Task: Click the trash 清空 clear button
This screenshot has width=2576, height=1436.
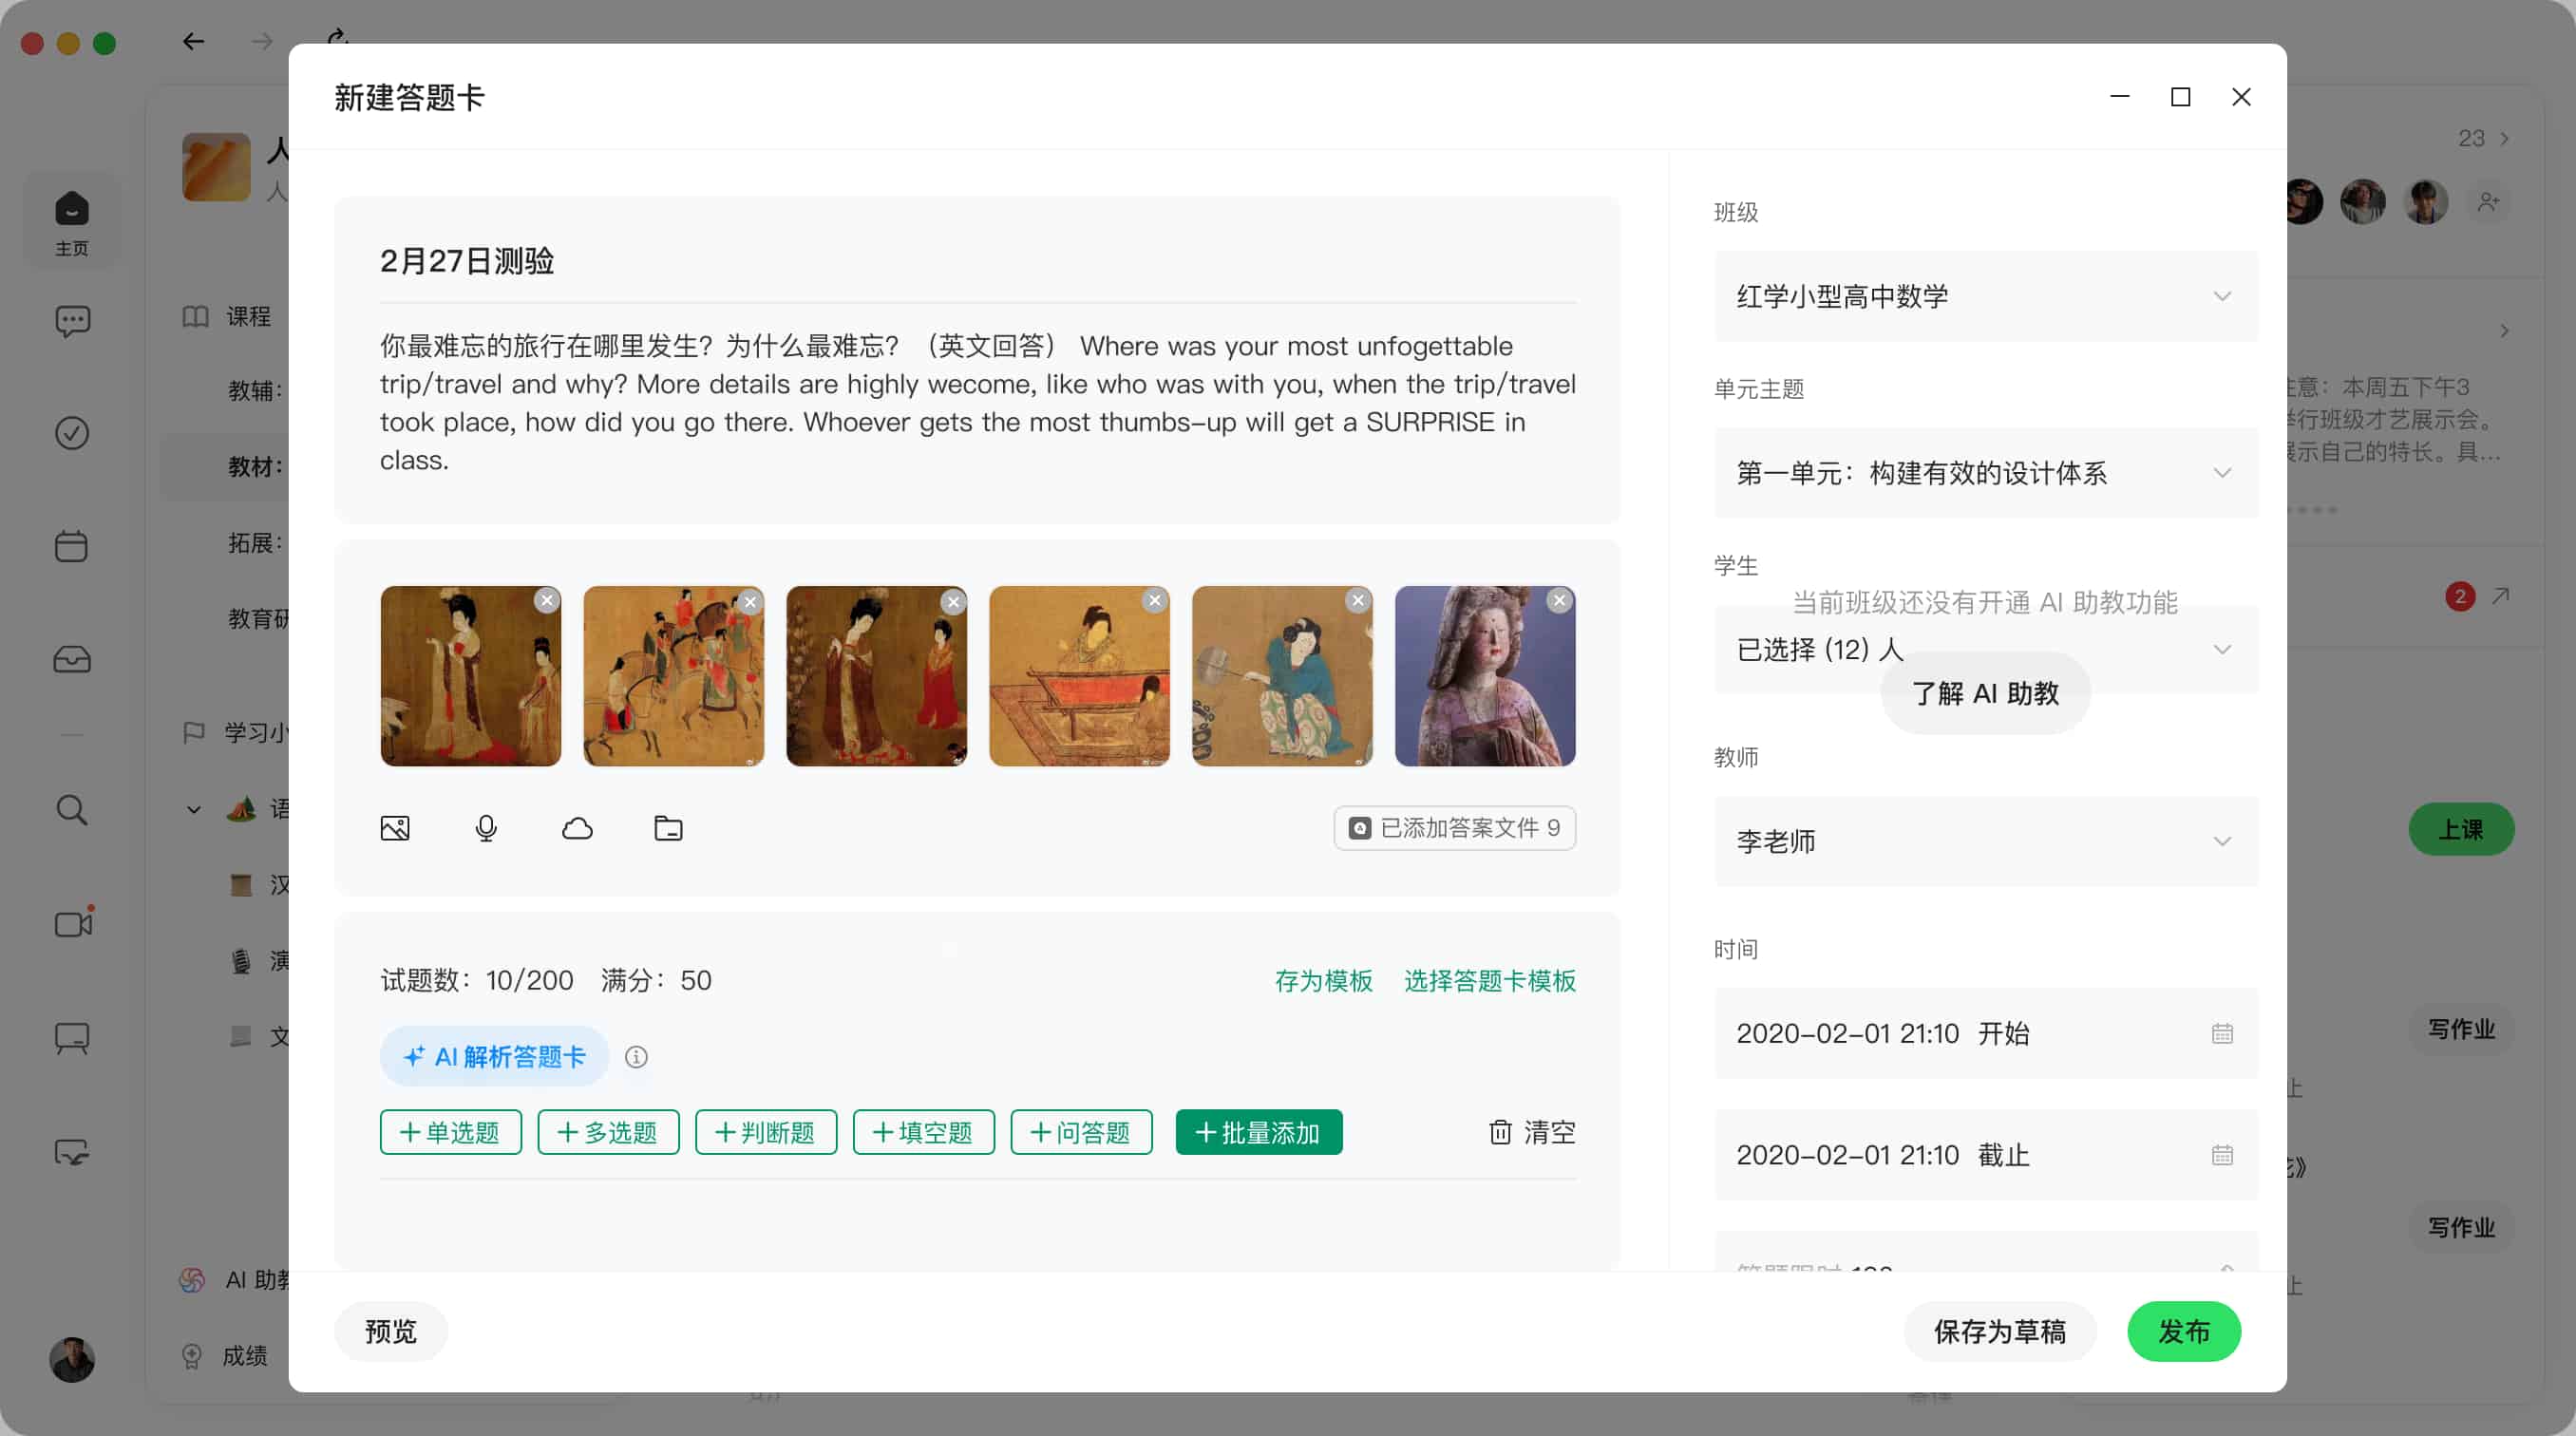Action: tap(1532, 1132)
